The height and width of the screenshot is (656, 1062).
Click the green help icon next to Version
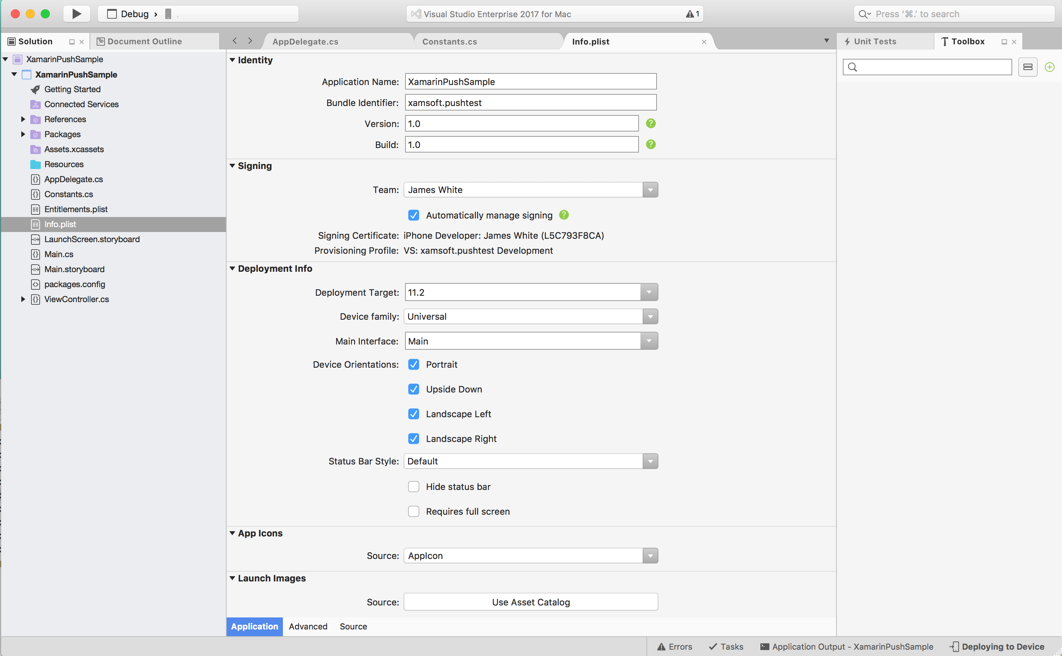pyautogui.click(x=651, y=123)
